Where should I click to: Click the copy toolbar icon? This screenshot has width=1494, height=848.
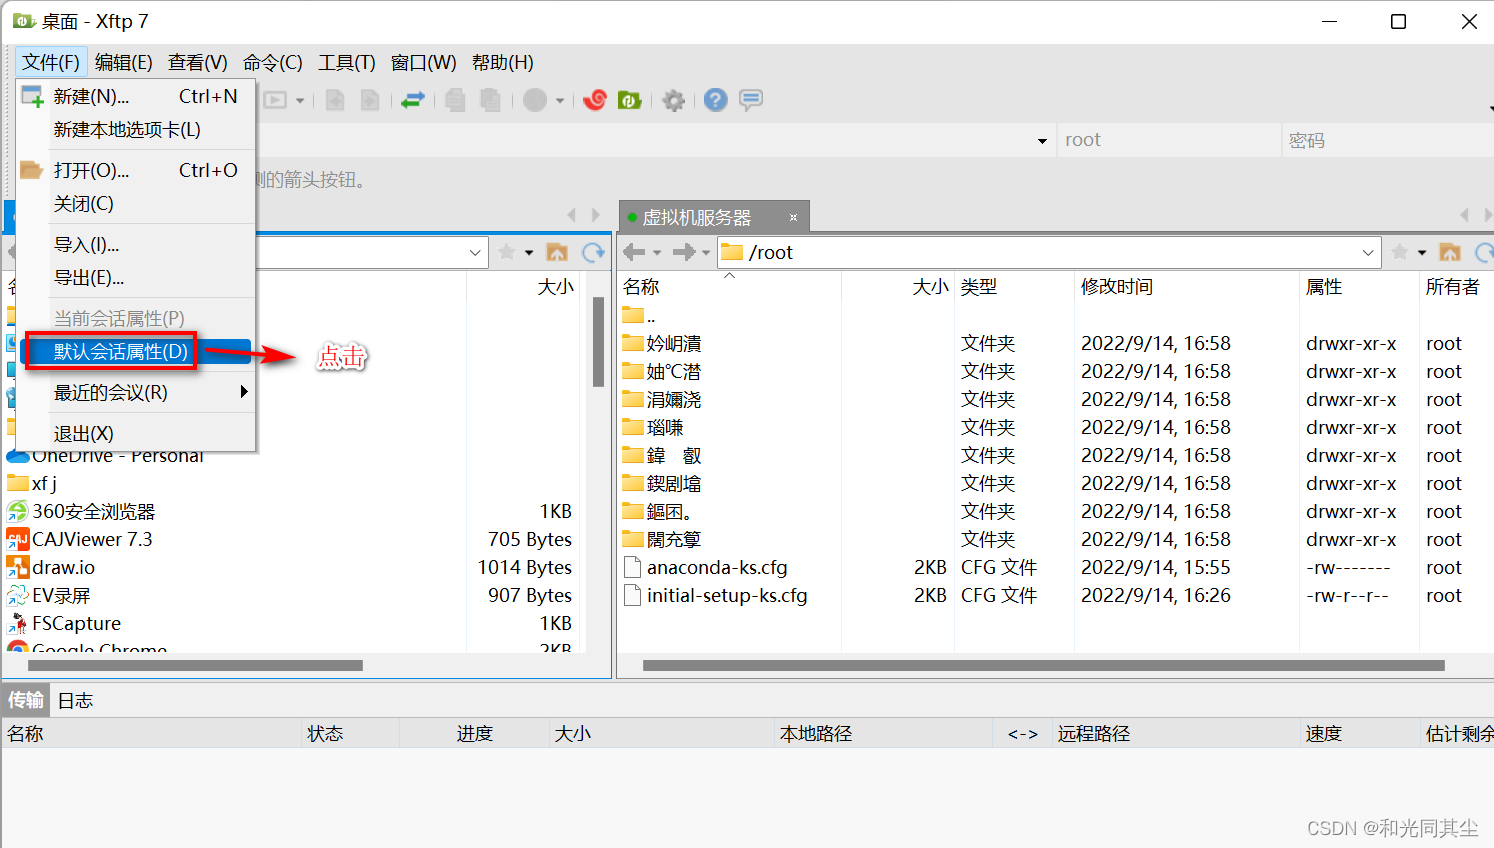pos(455,100)
